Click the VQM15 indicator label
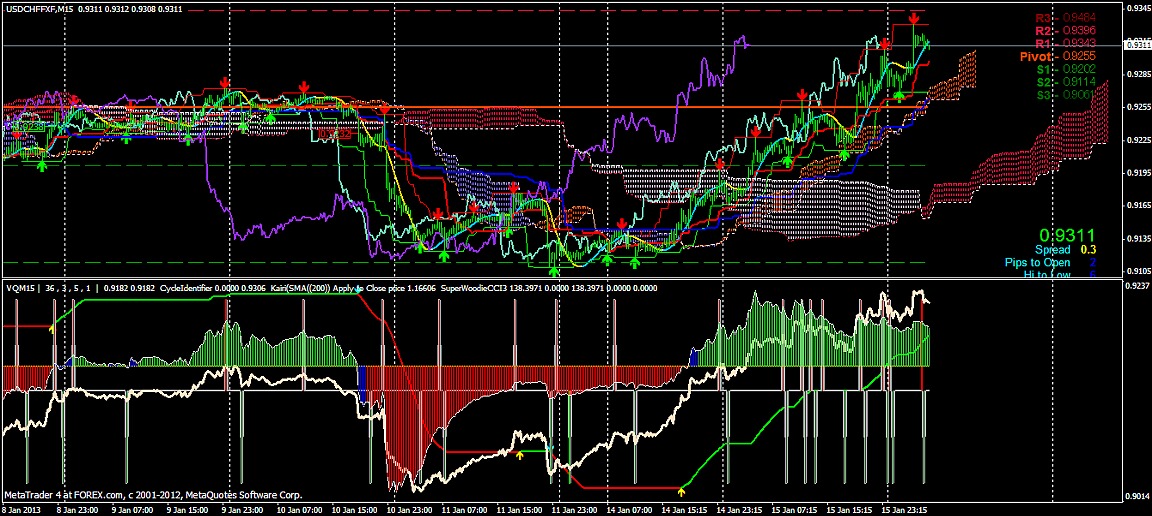 [19, 288]
